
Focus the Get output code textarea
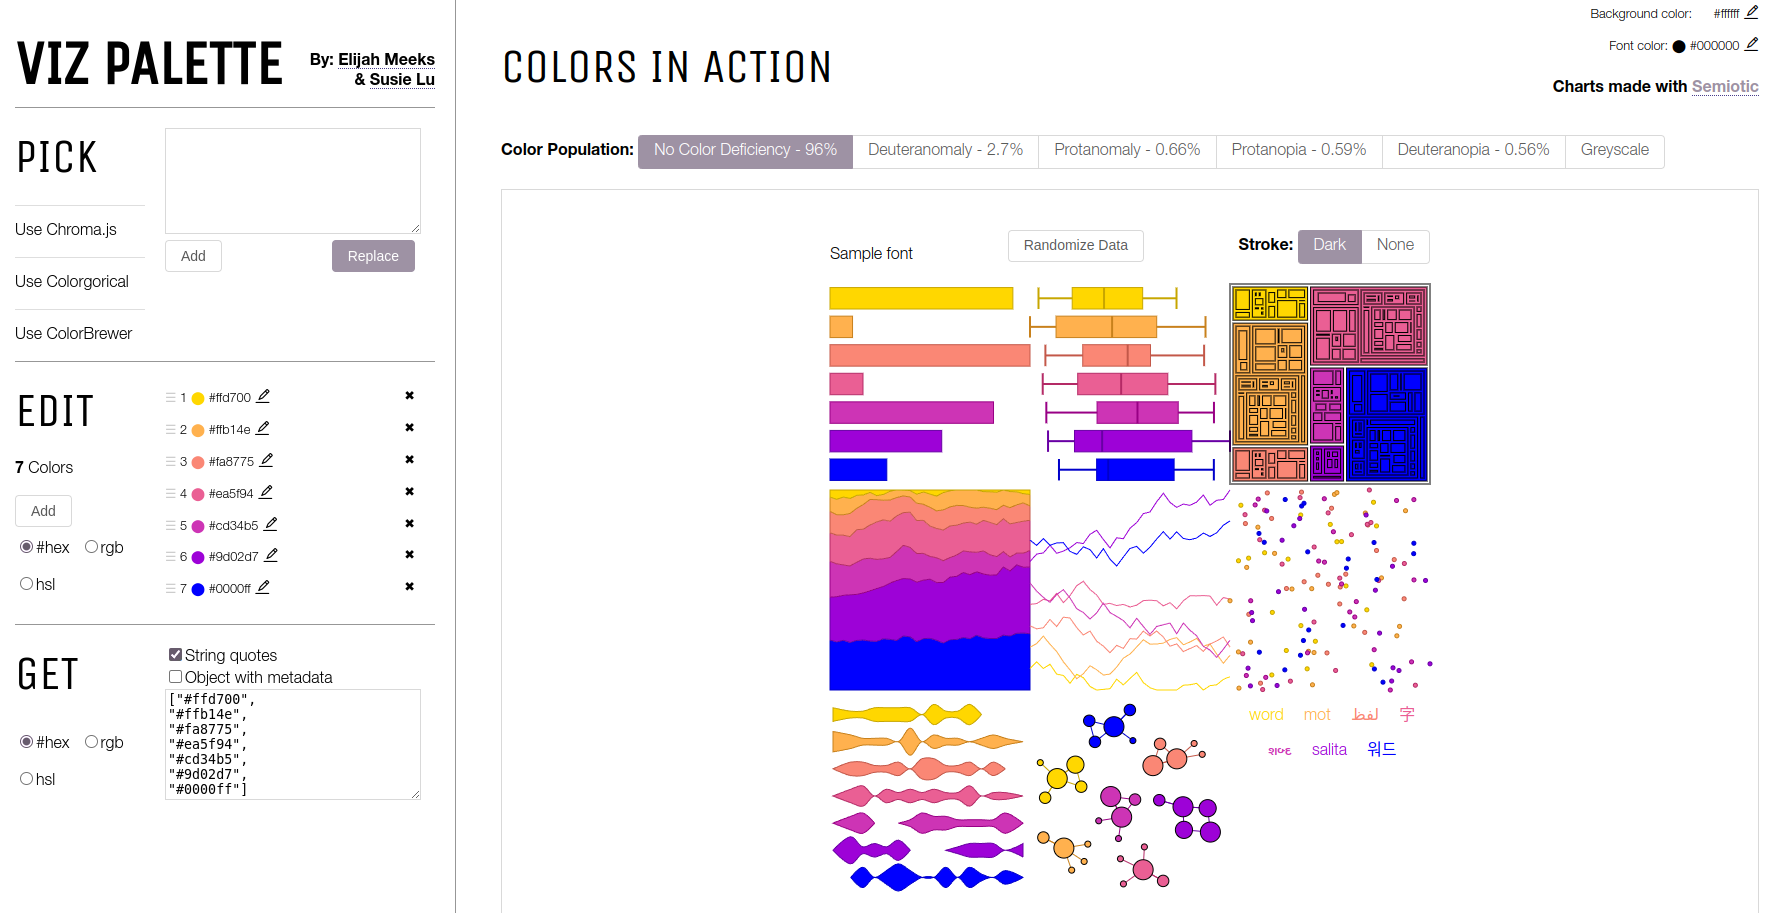pos(293,744)
